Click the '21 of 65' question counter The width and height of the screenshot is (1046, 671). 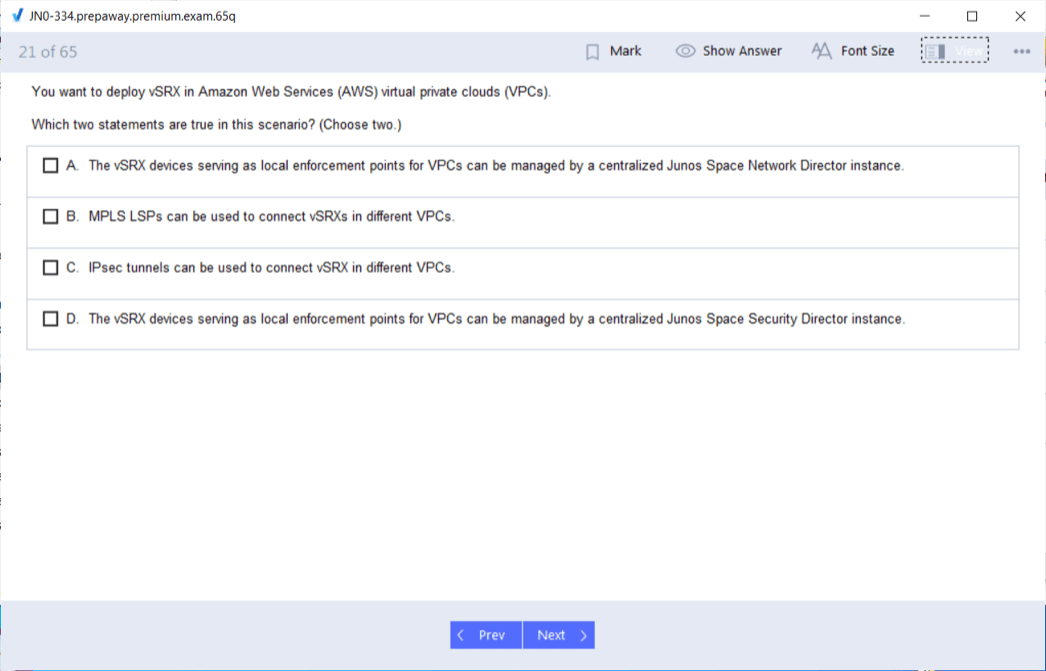click(x=48, y=52)
